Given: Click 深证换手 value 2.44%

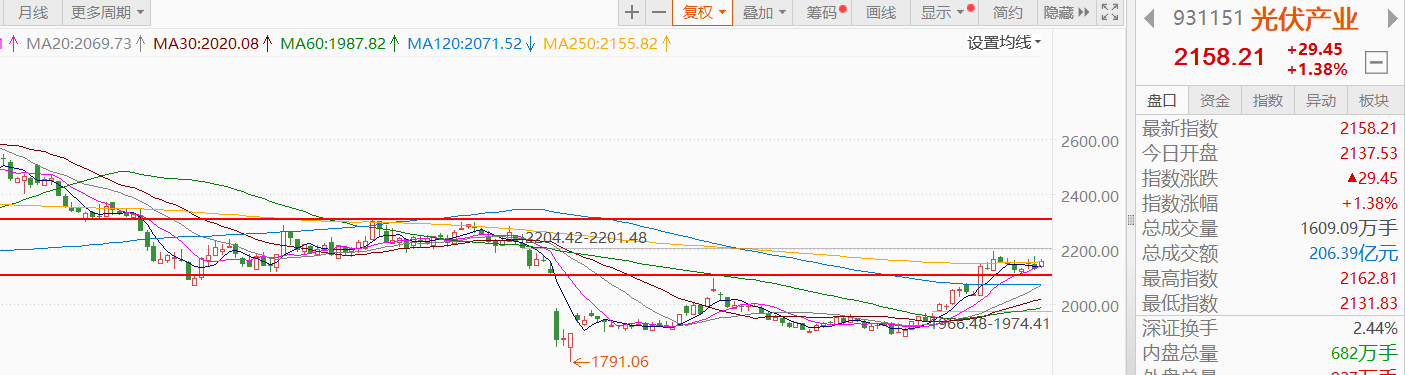Looking at the screenshot, I should point(1374,328).
